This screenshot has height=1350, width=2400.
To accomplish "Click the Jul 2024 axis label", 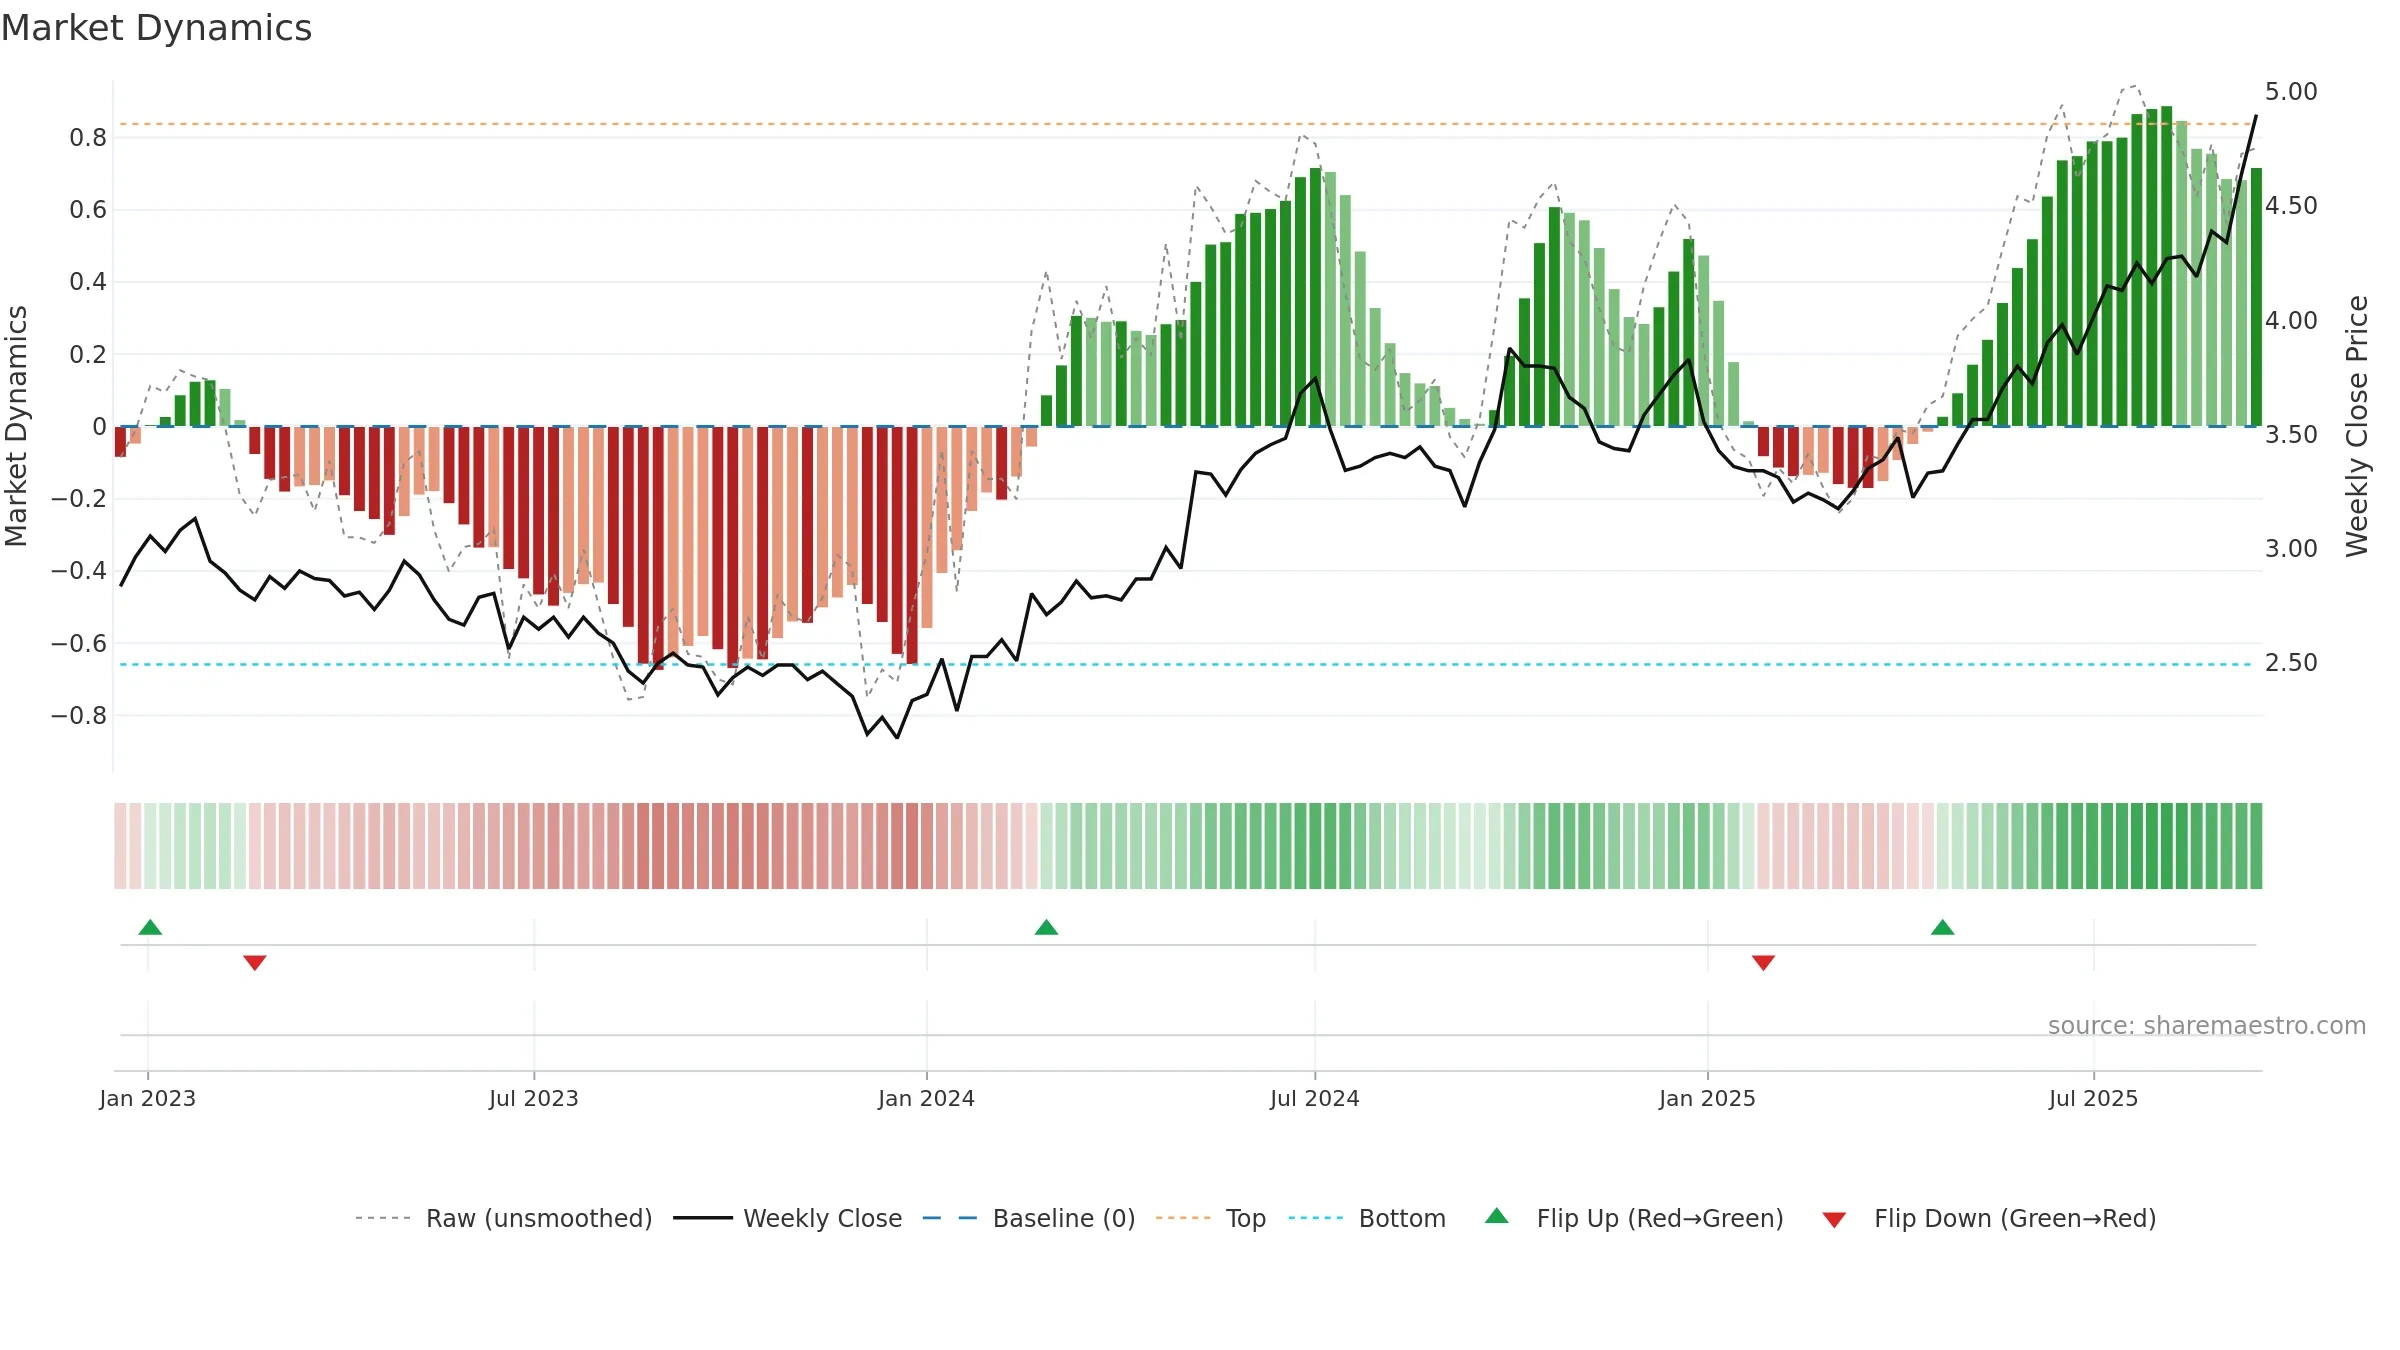I will (1315, 1098).
